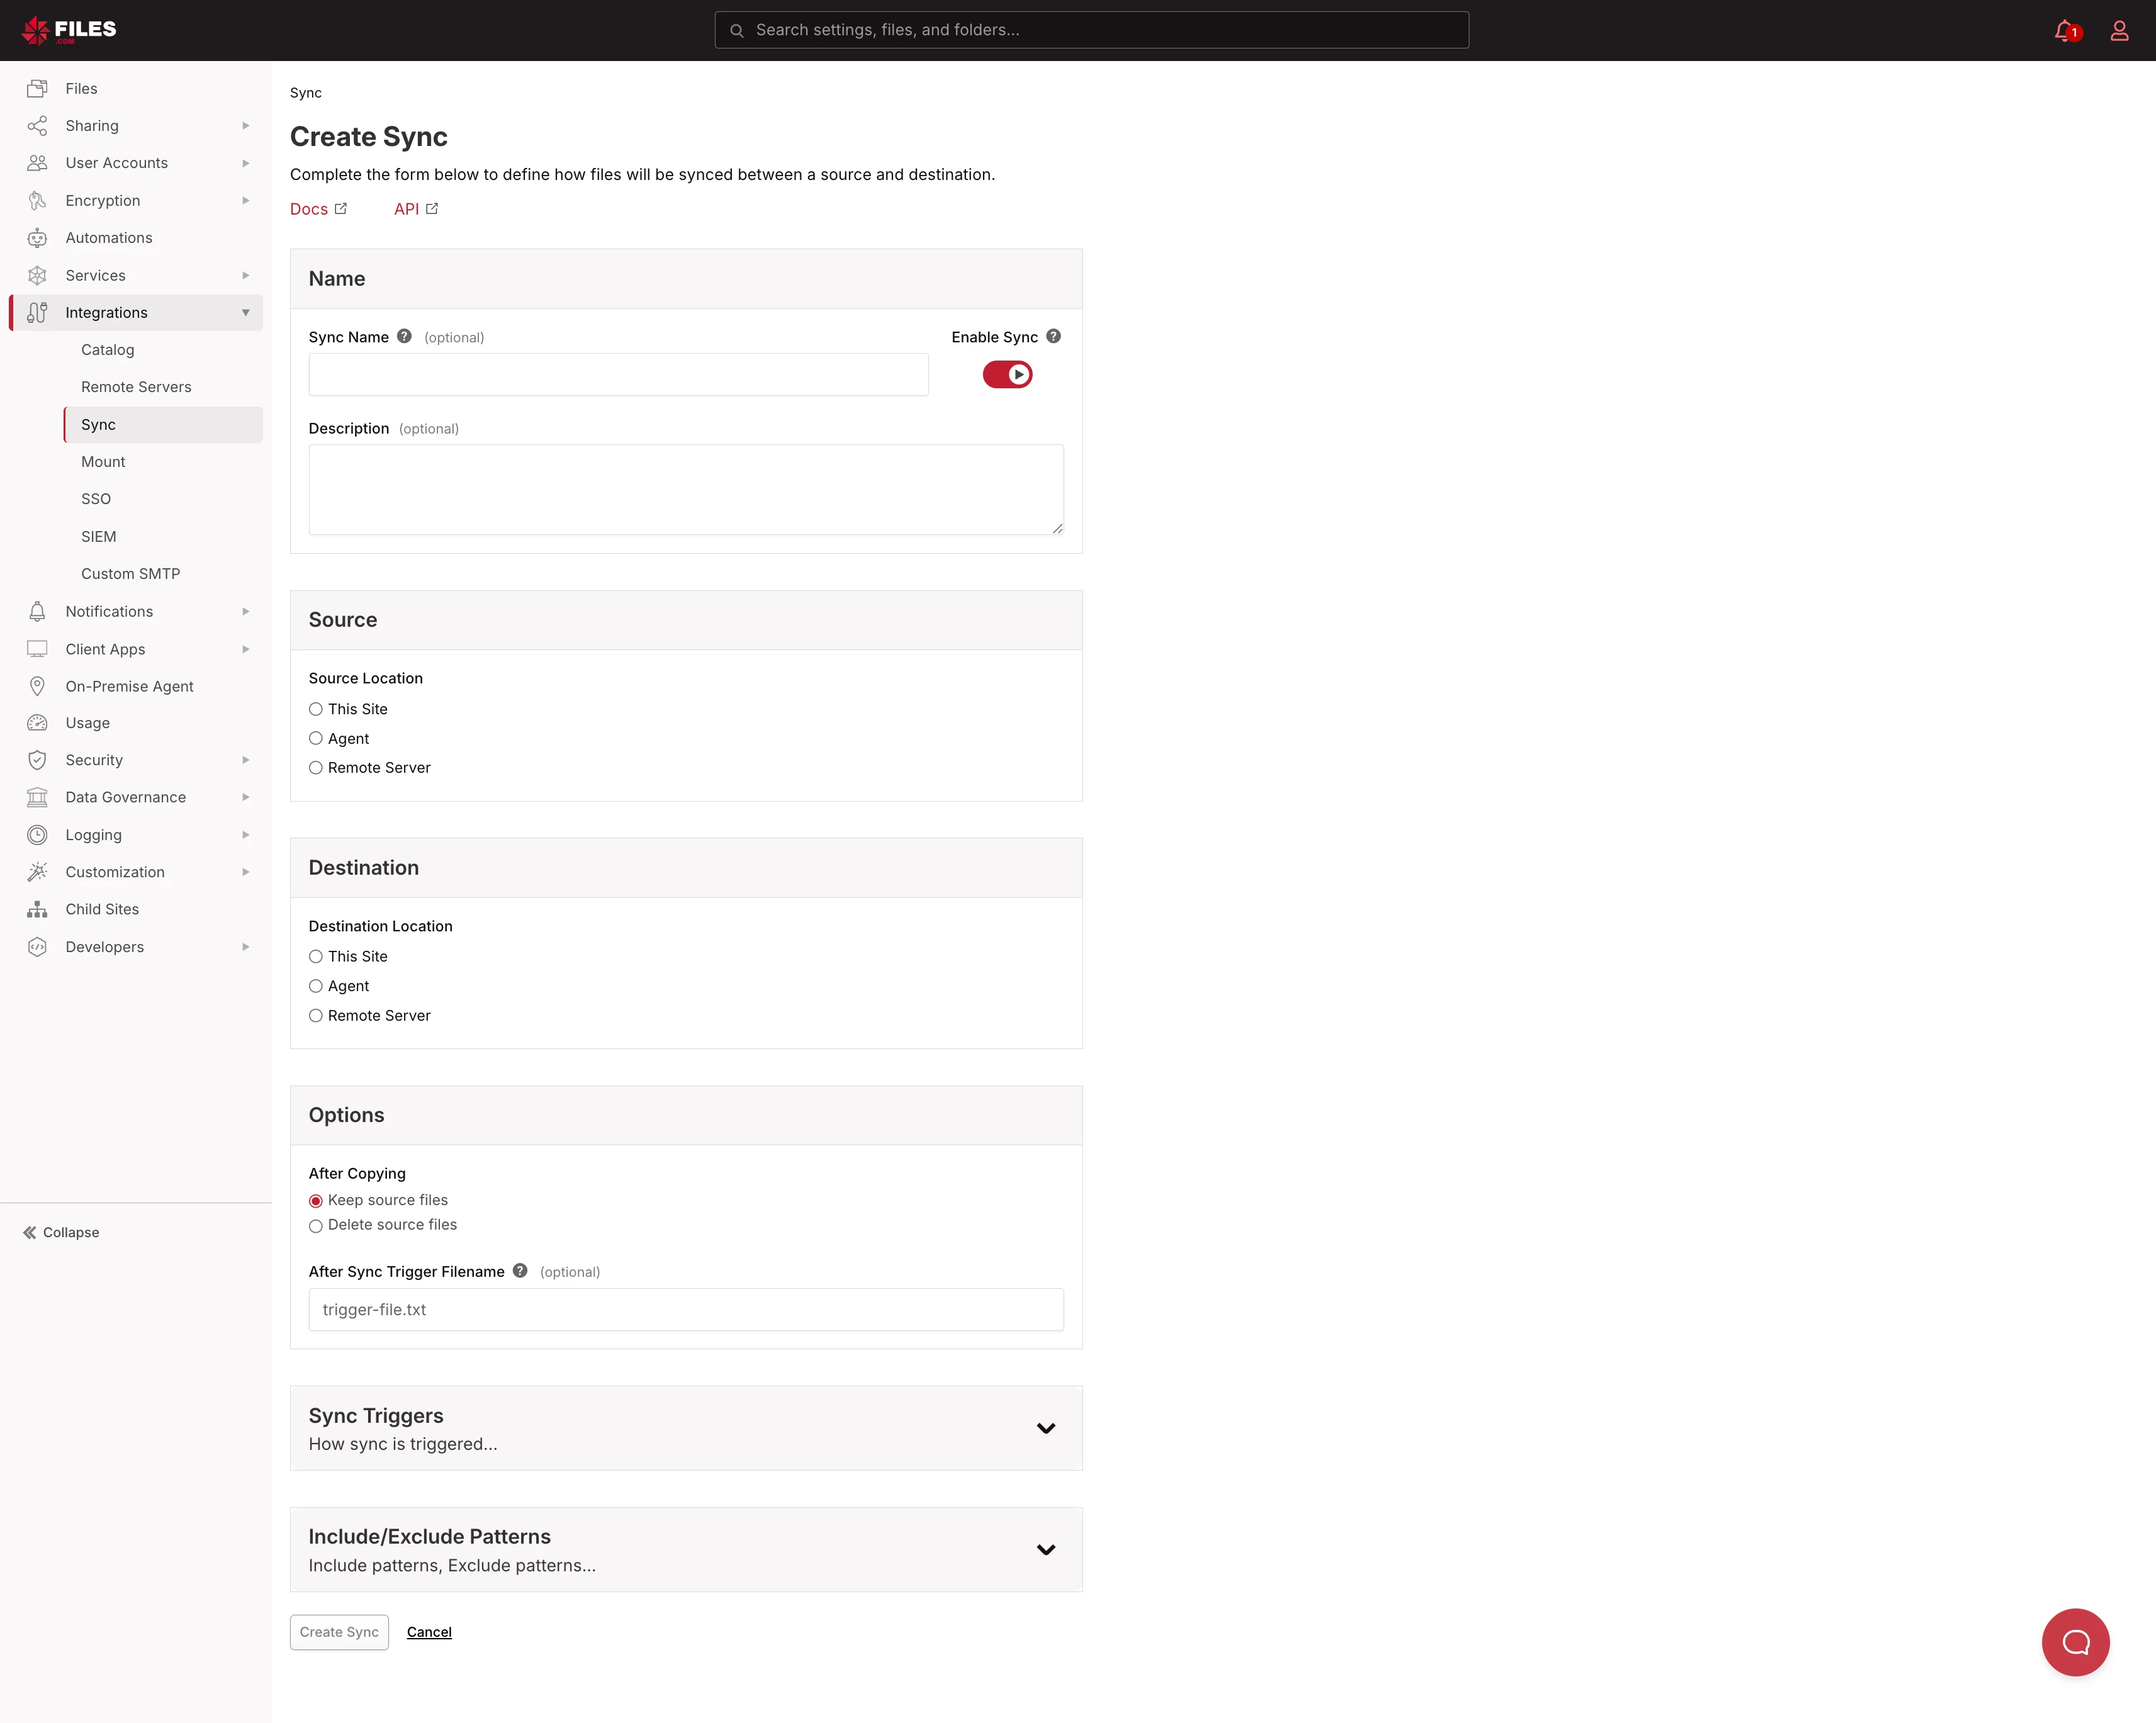Image resolution: width=2156 pixels, height=1723 pixels.
Task: Click the Sync Name input field
Action: pyautogui.click(x=618, y=374)
